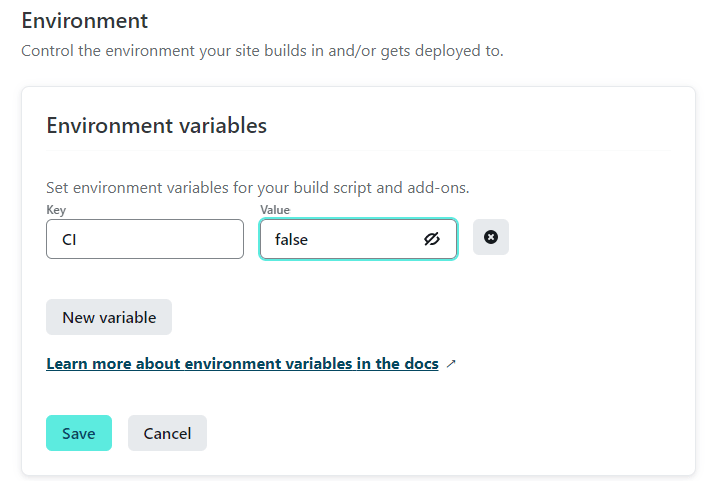Cancel editing environment variables

click(x=167, y=433)
